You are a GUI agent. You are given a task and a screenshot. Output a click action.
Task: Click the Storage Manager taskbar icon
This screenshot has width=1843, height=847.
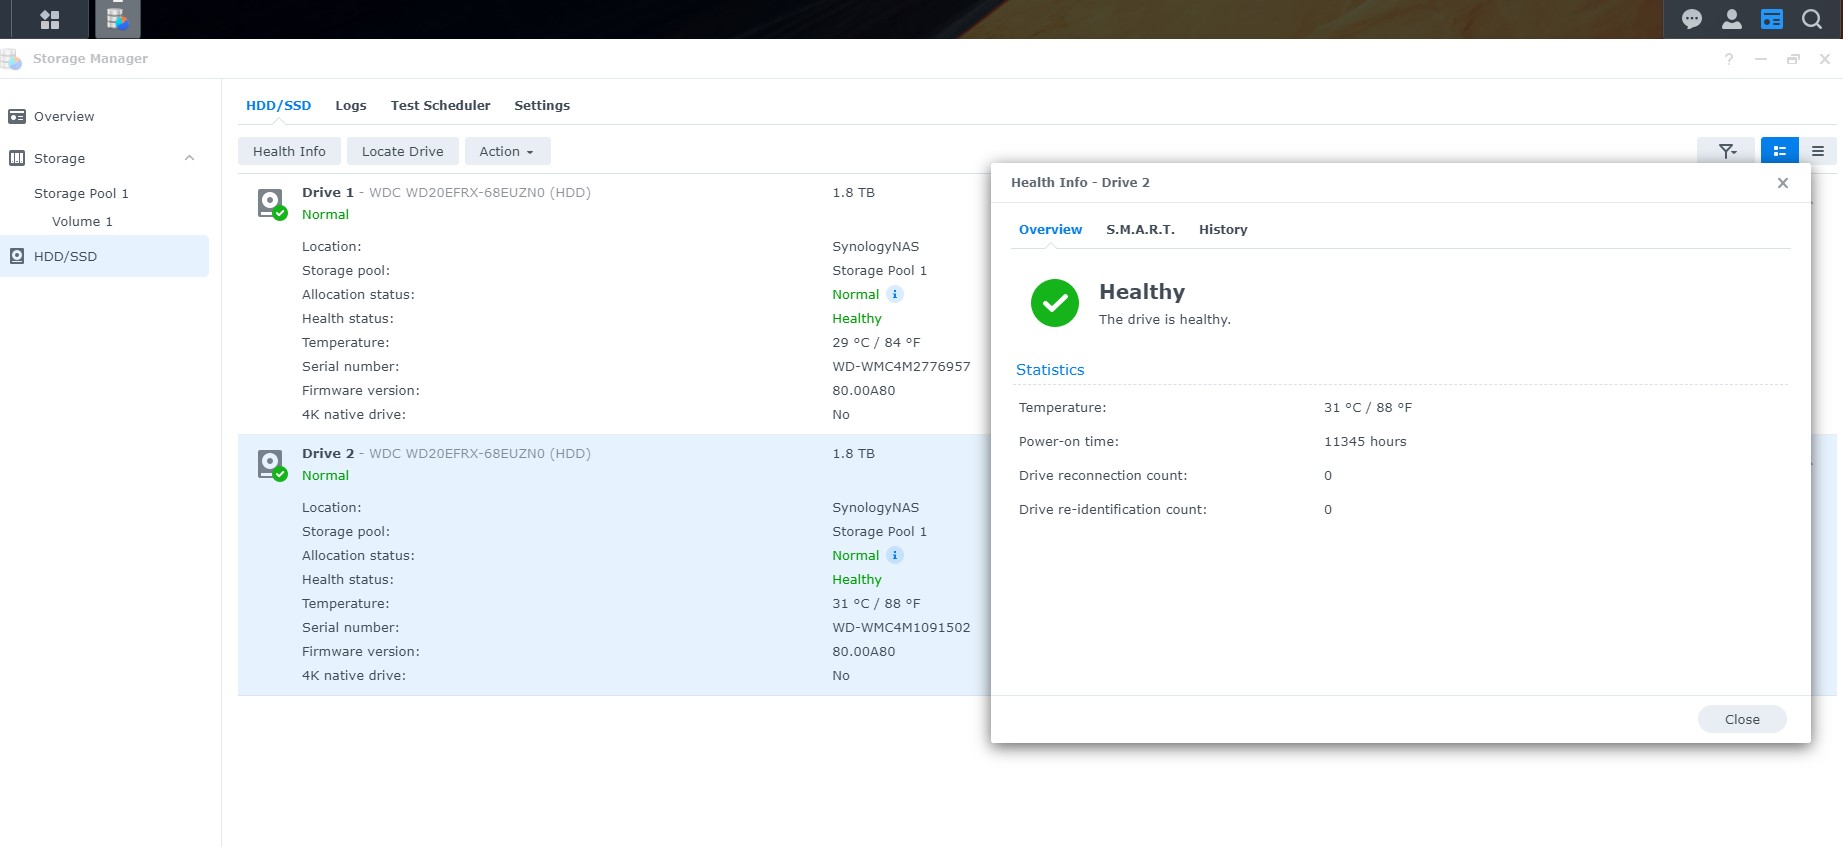pyautogui.click(x=118, y=19)
